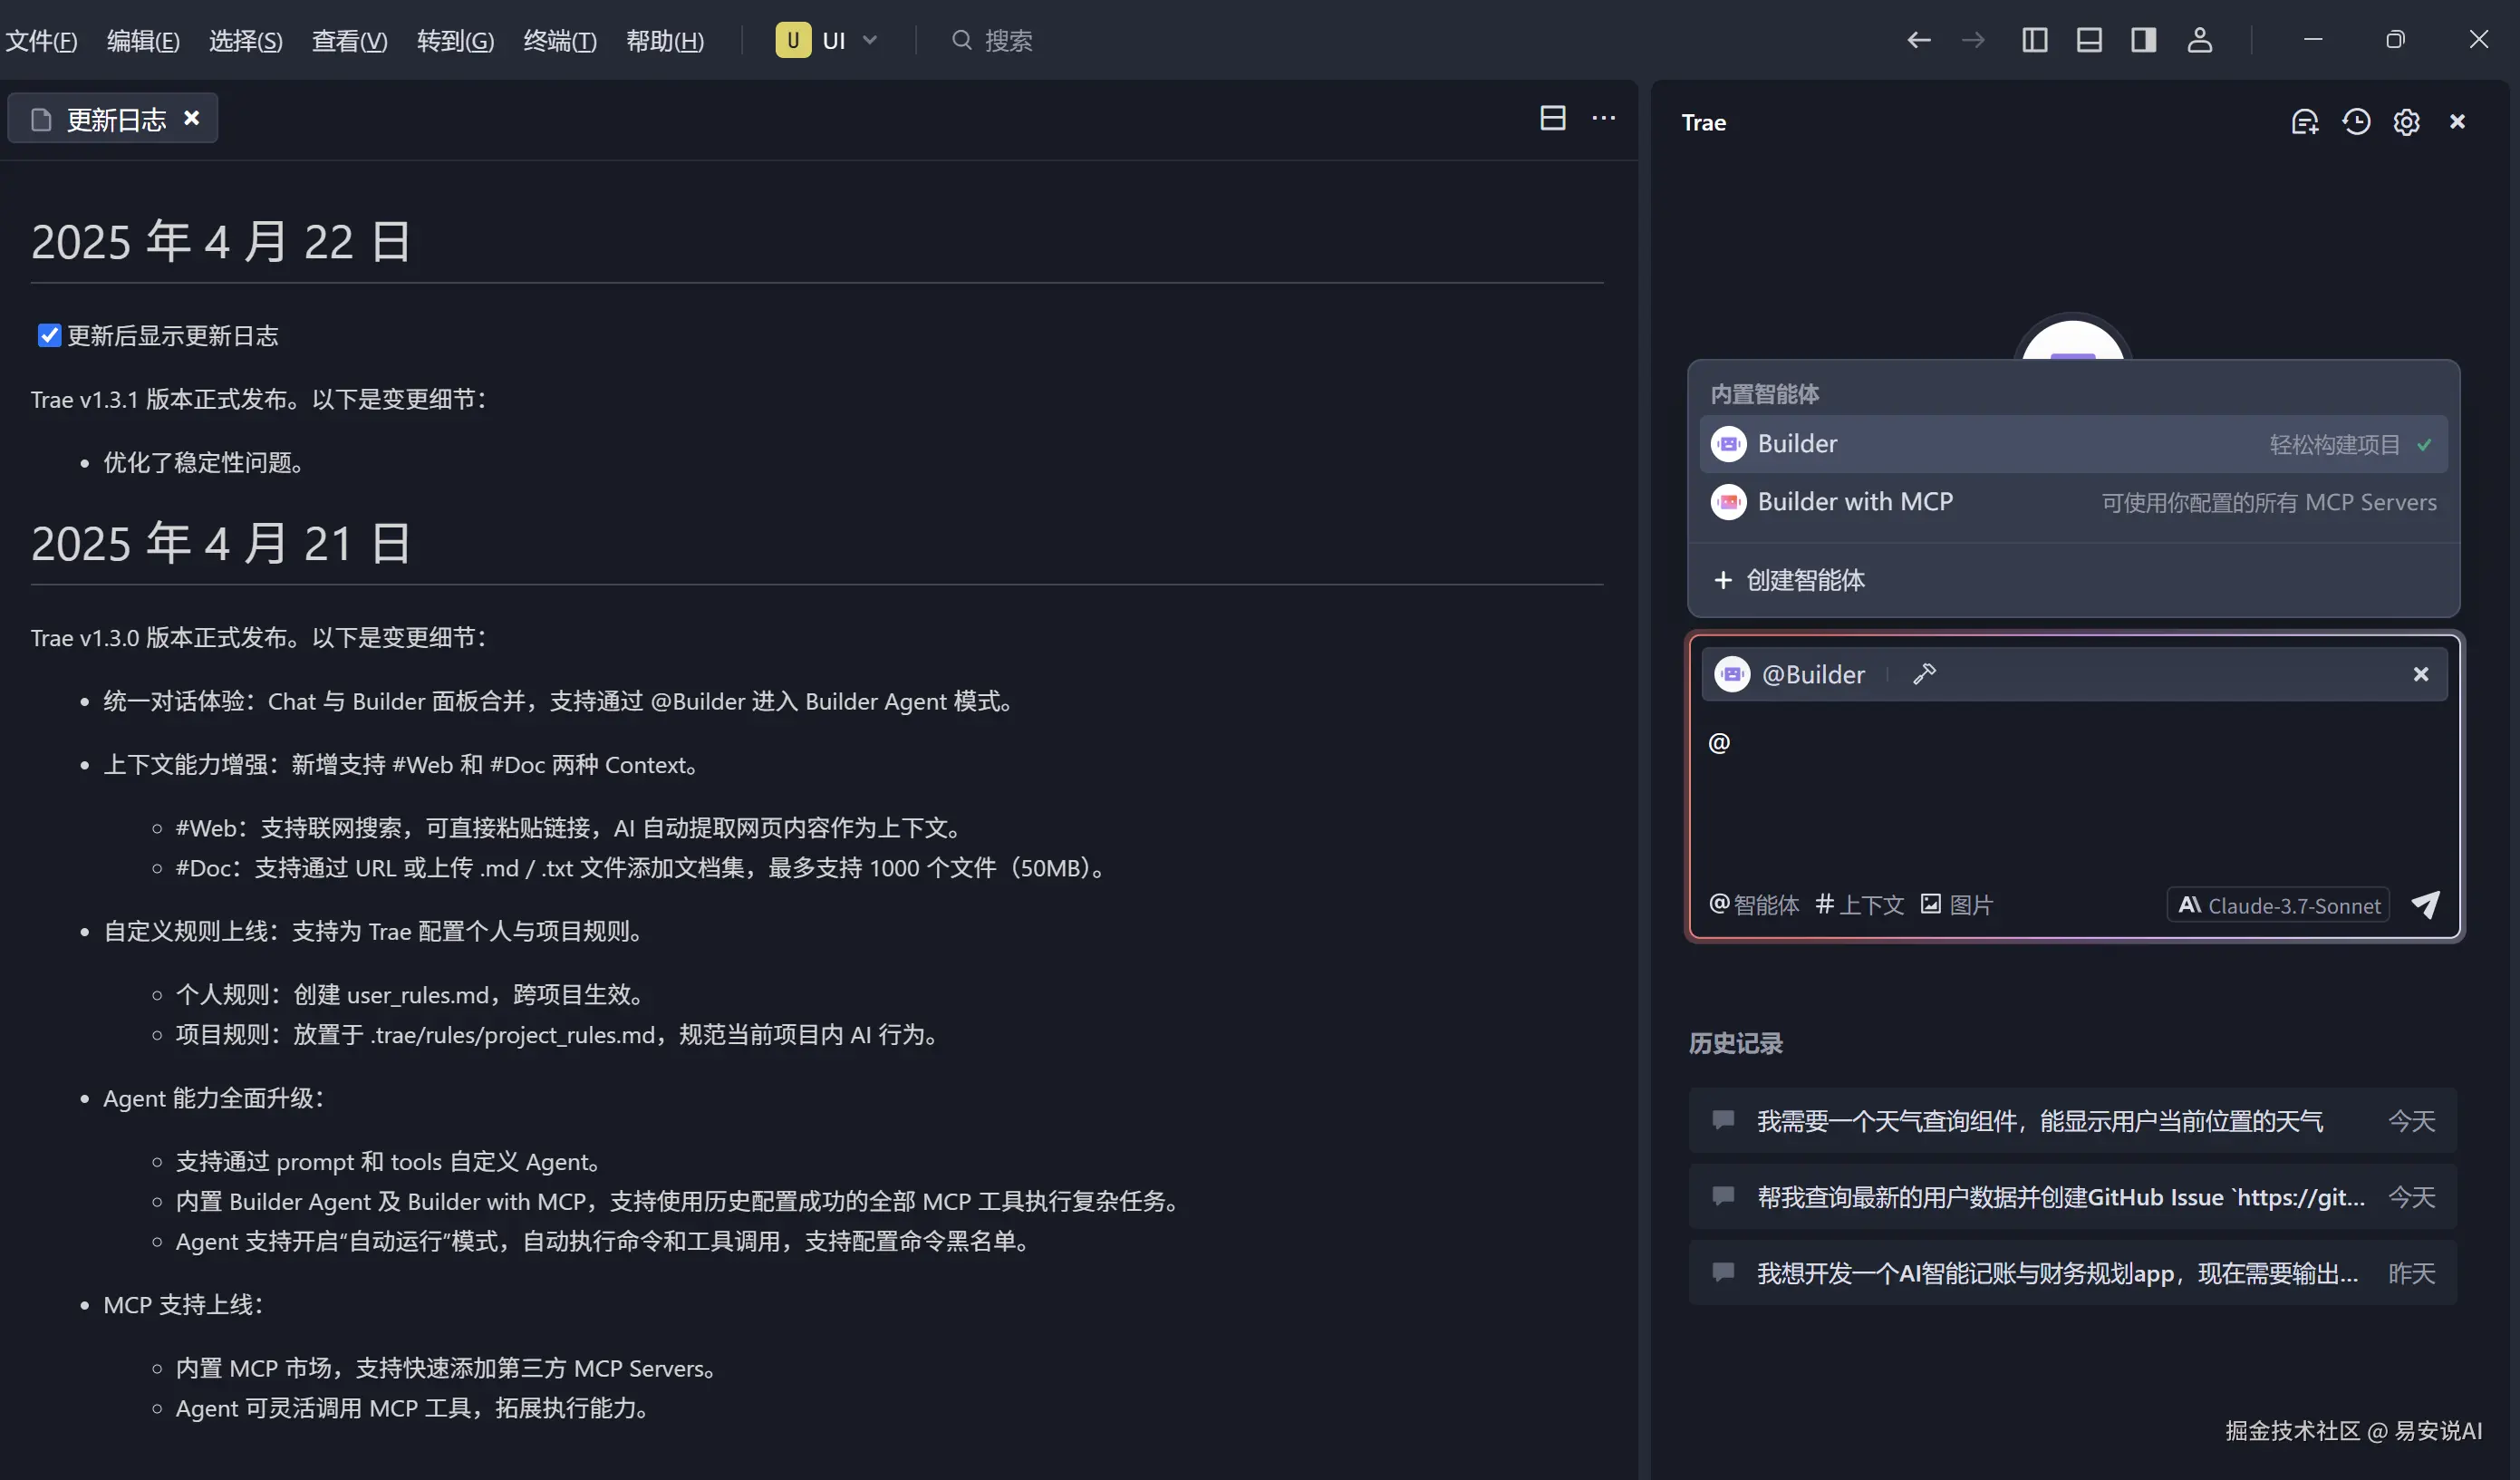Uncheck 更新后显示更新日志 checkbox

[x=49, y=335]
